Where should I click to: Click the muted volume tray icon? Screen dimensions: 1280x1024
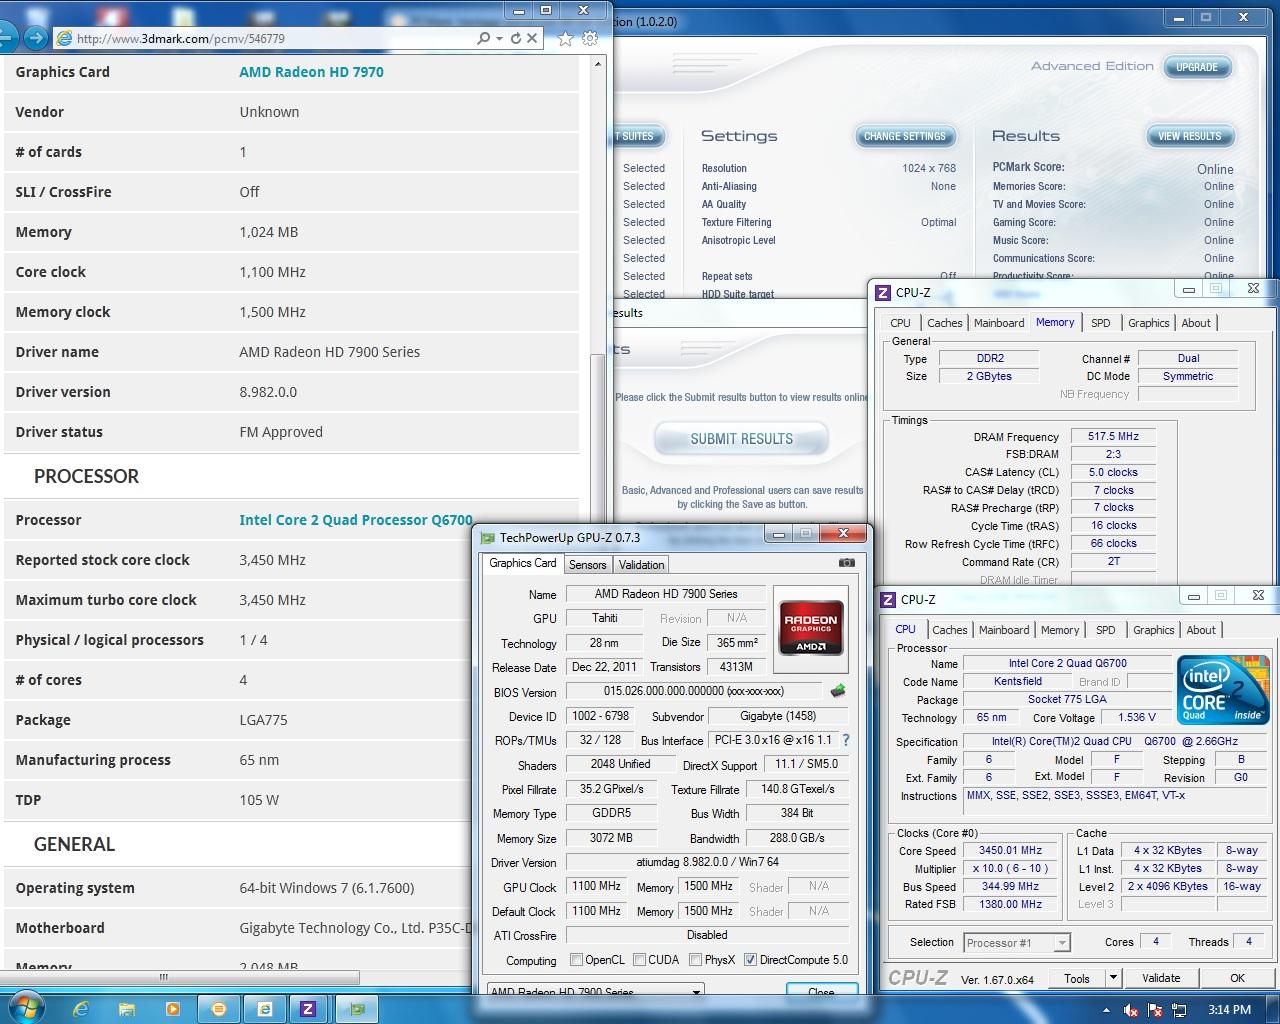(x=1132, y=1010)
